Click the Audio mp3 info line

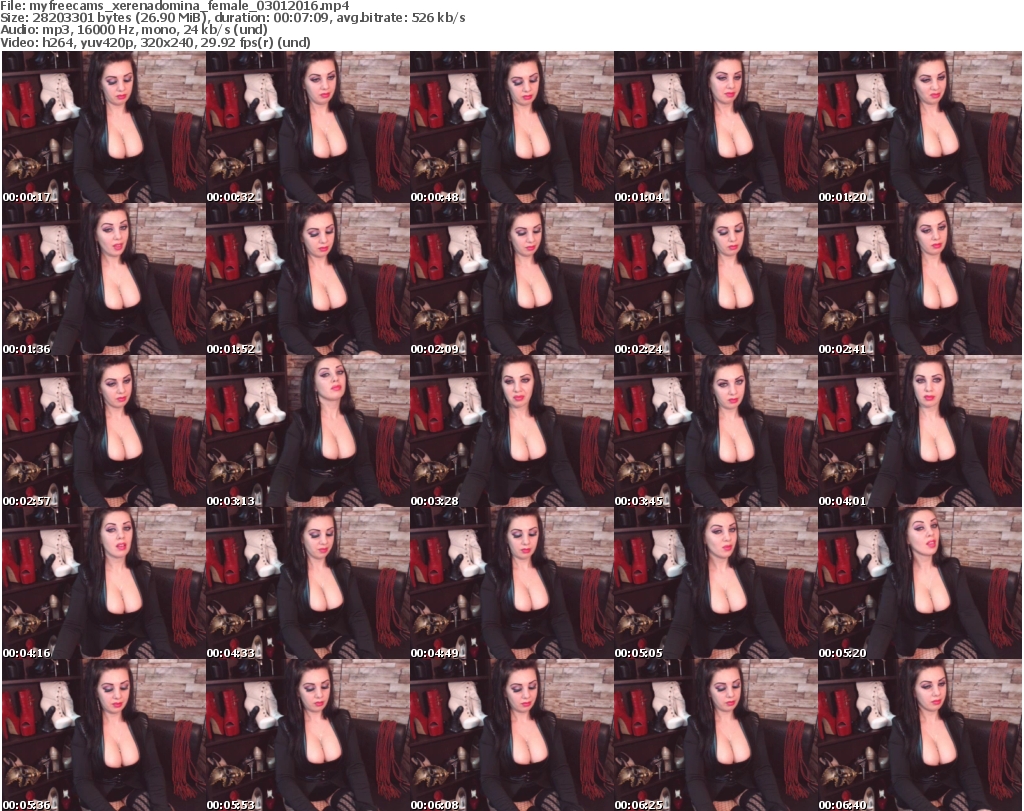point(134,29)
